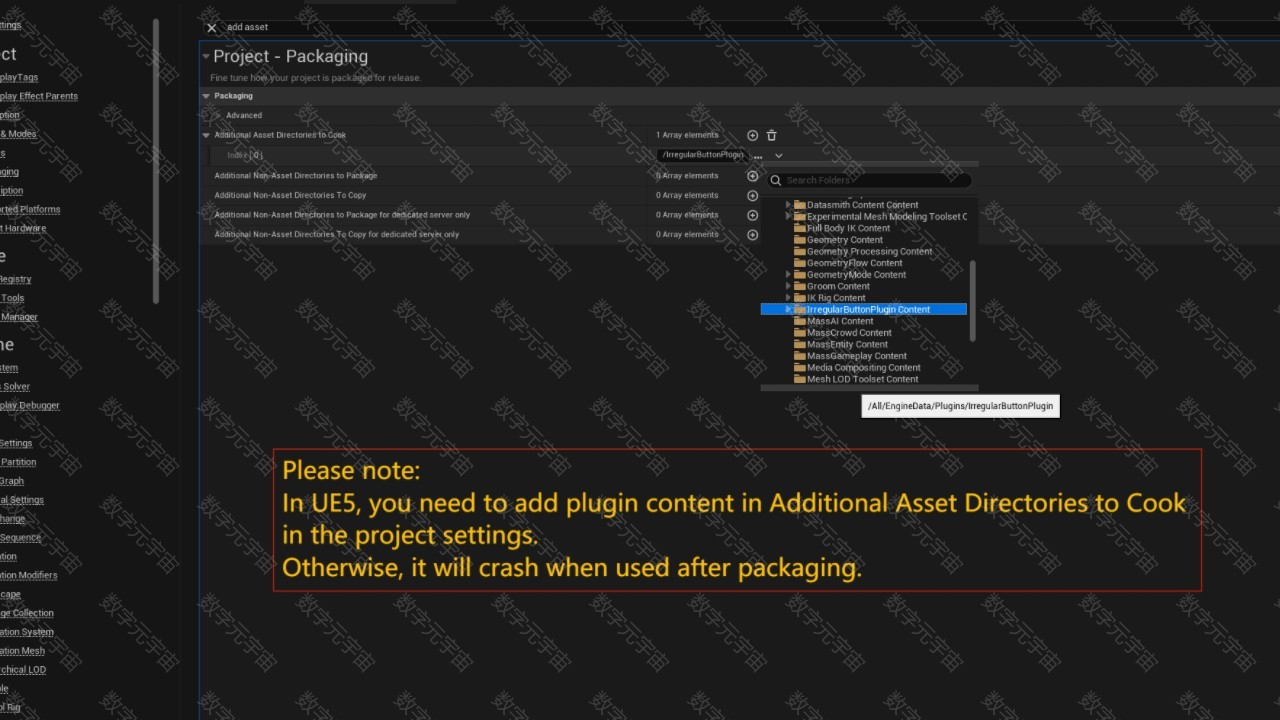1280x720 pixels.
Task: Select the Geometry Content folder icon
Action: click(x=800, y=240)
